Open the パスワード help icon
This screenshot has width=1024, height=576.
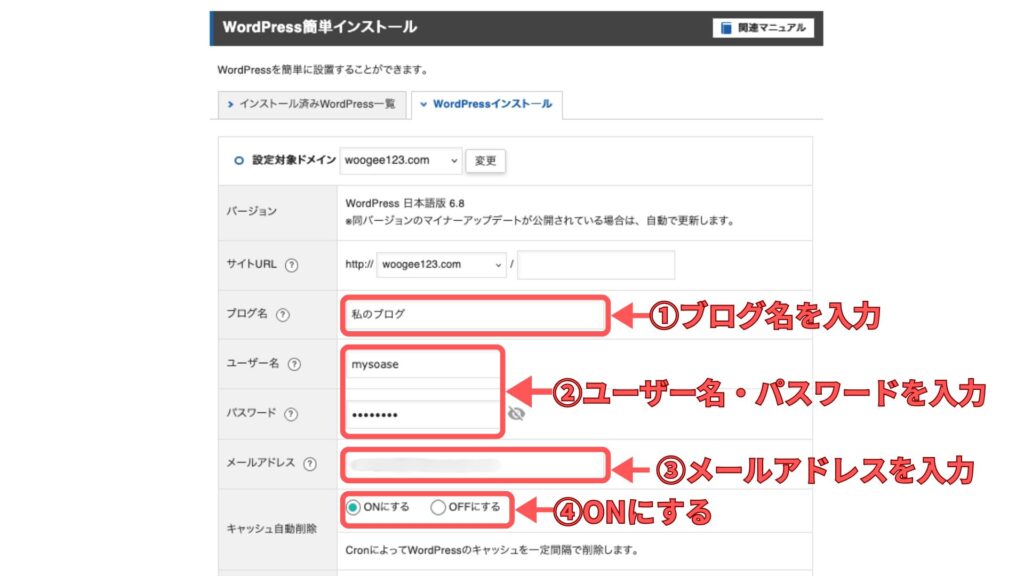point(291,414)
